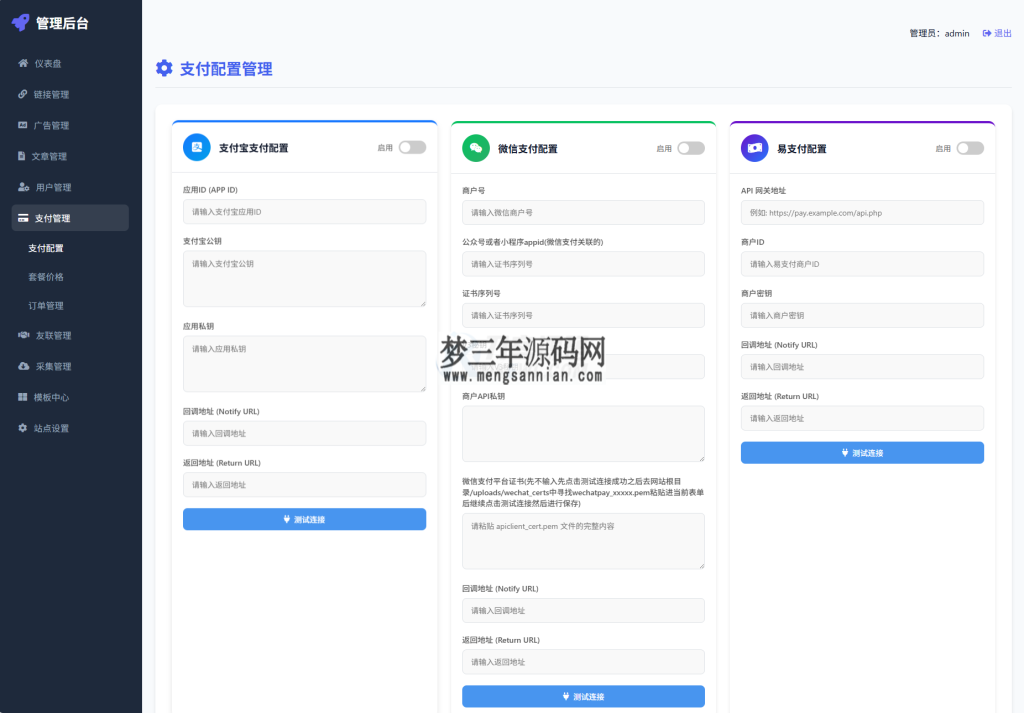This screenshot has width=1024, height=713.
Task: Enable the 易支付配置 switch
Action: pyautogui.click(x=969, y=146)
